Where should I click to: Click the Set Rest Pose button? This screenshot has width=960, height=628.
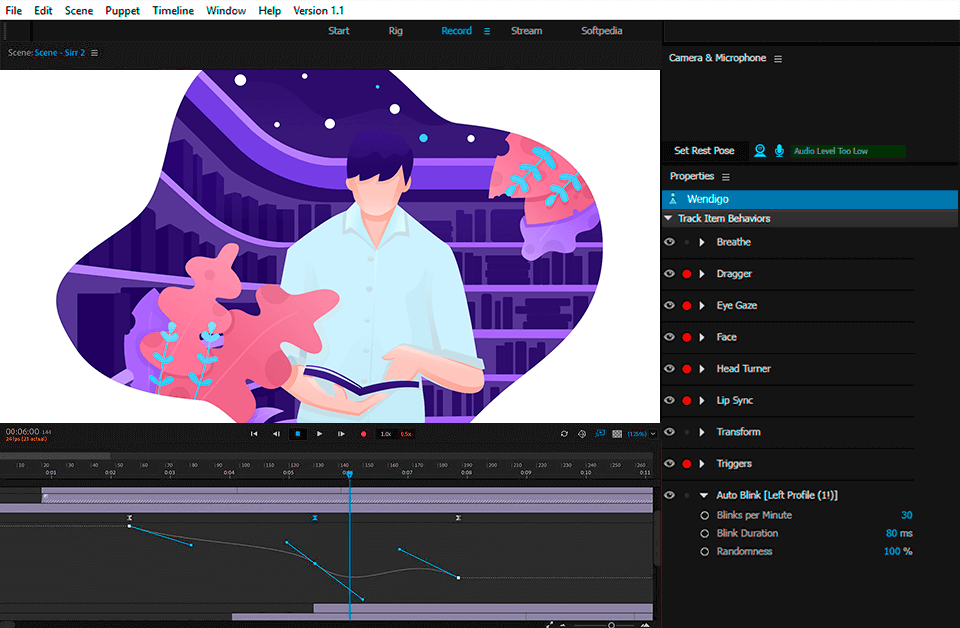click(704, 150)
